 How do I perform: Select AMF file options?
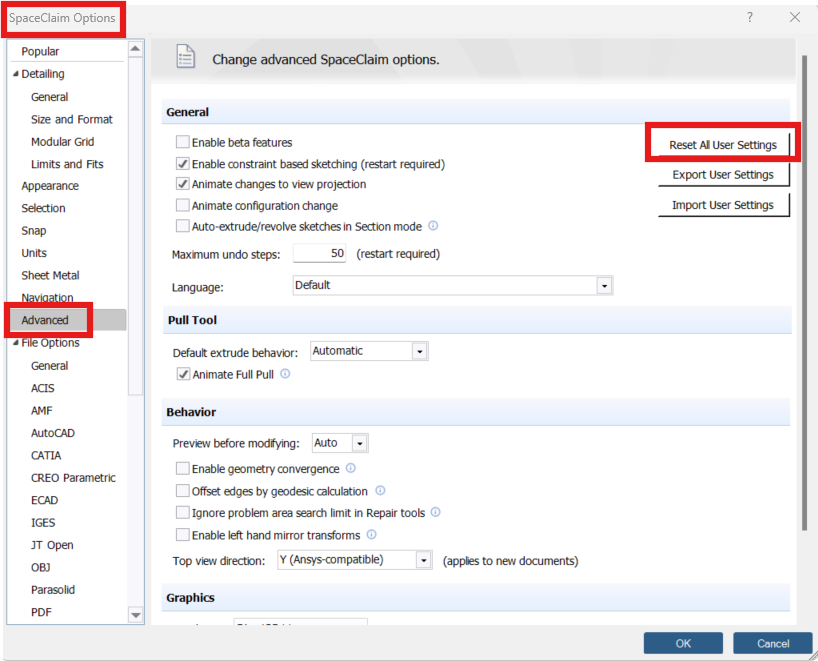click(x=42, y=411)
